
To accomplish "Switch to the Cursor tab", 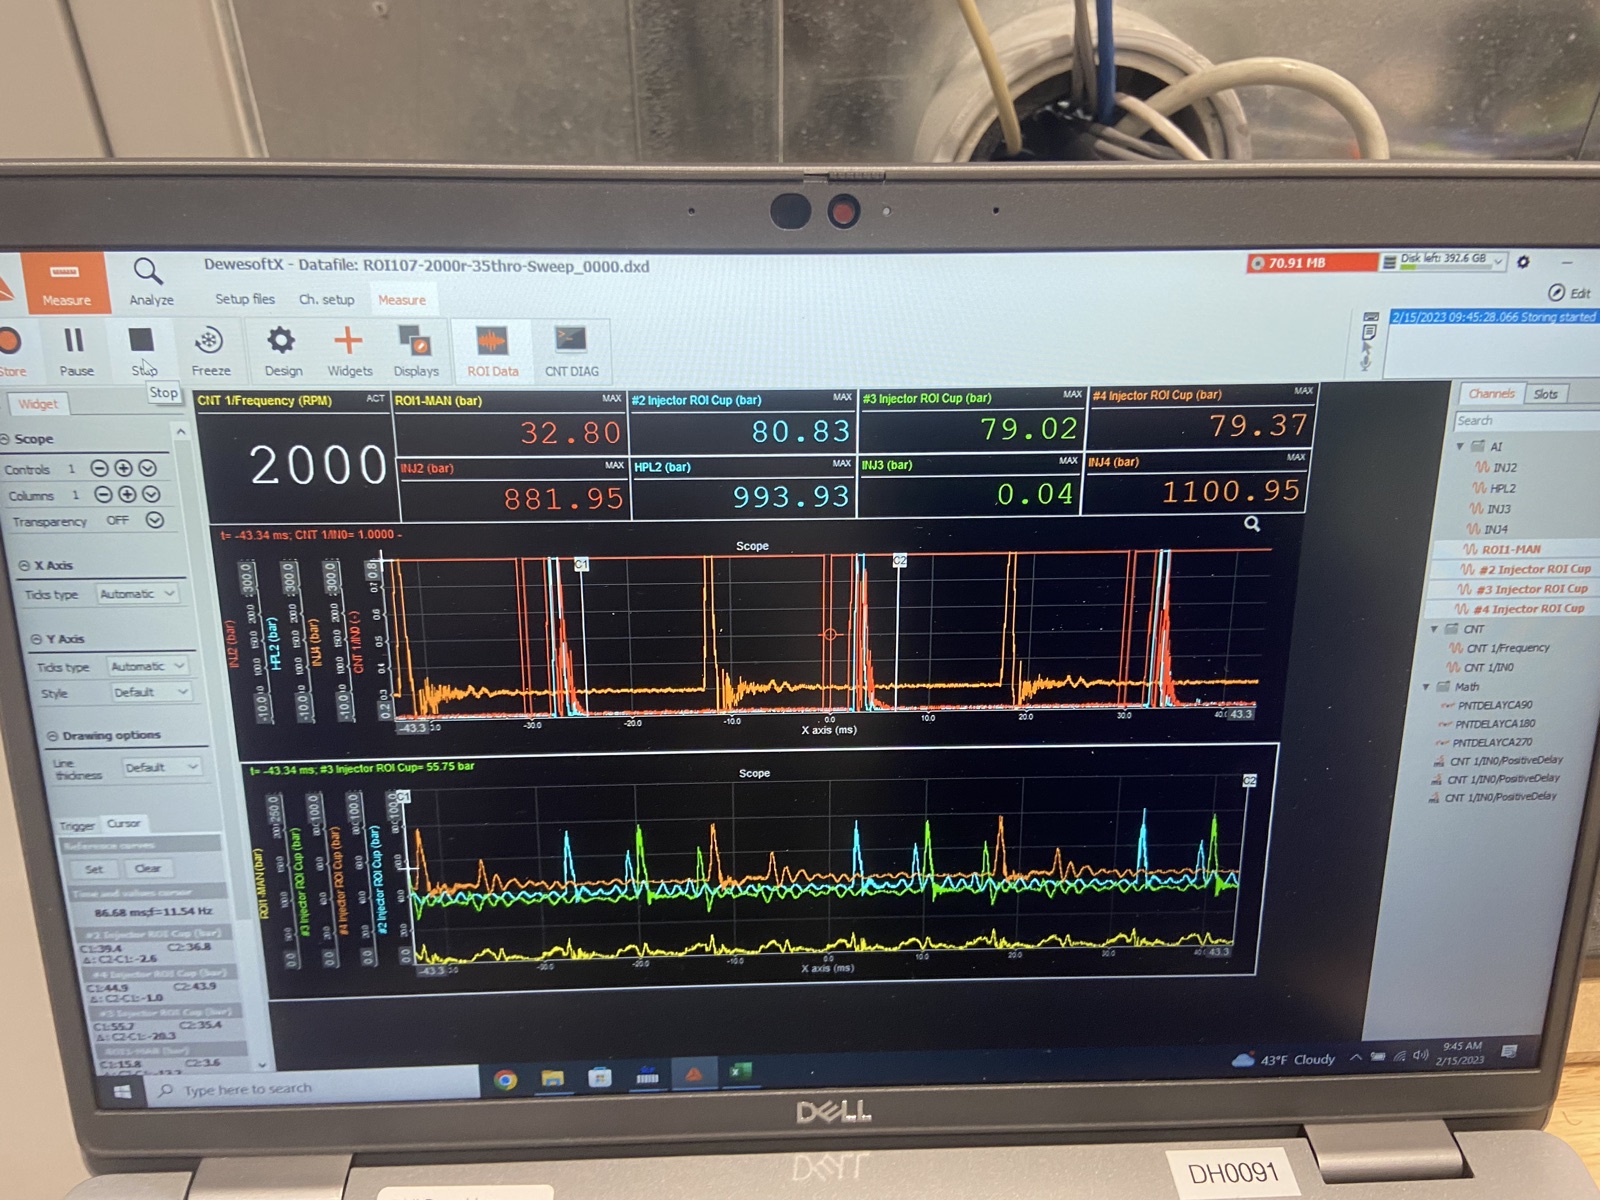I will pos(124,823).
